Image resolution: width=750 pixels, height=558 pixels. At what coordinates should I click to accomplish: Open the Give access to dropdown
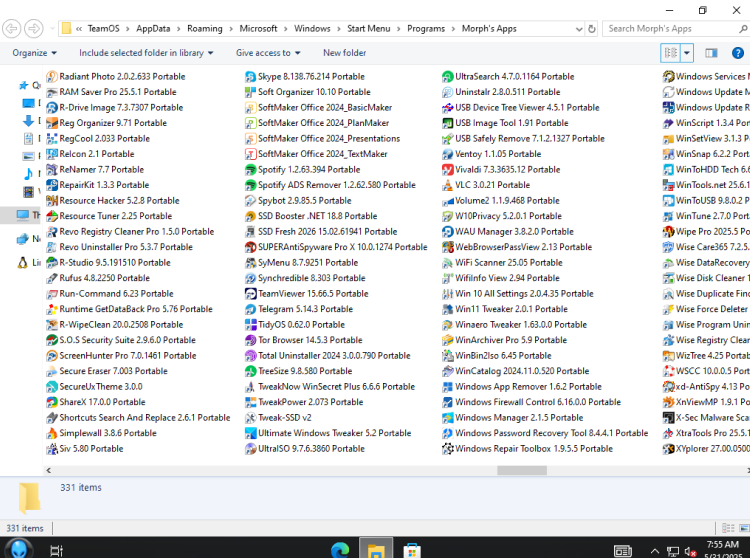[x=268, y=53]
